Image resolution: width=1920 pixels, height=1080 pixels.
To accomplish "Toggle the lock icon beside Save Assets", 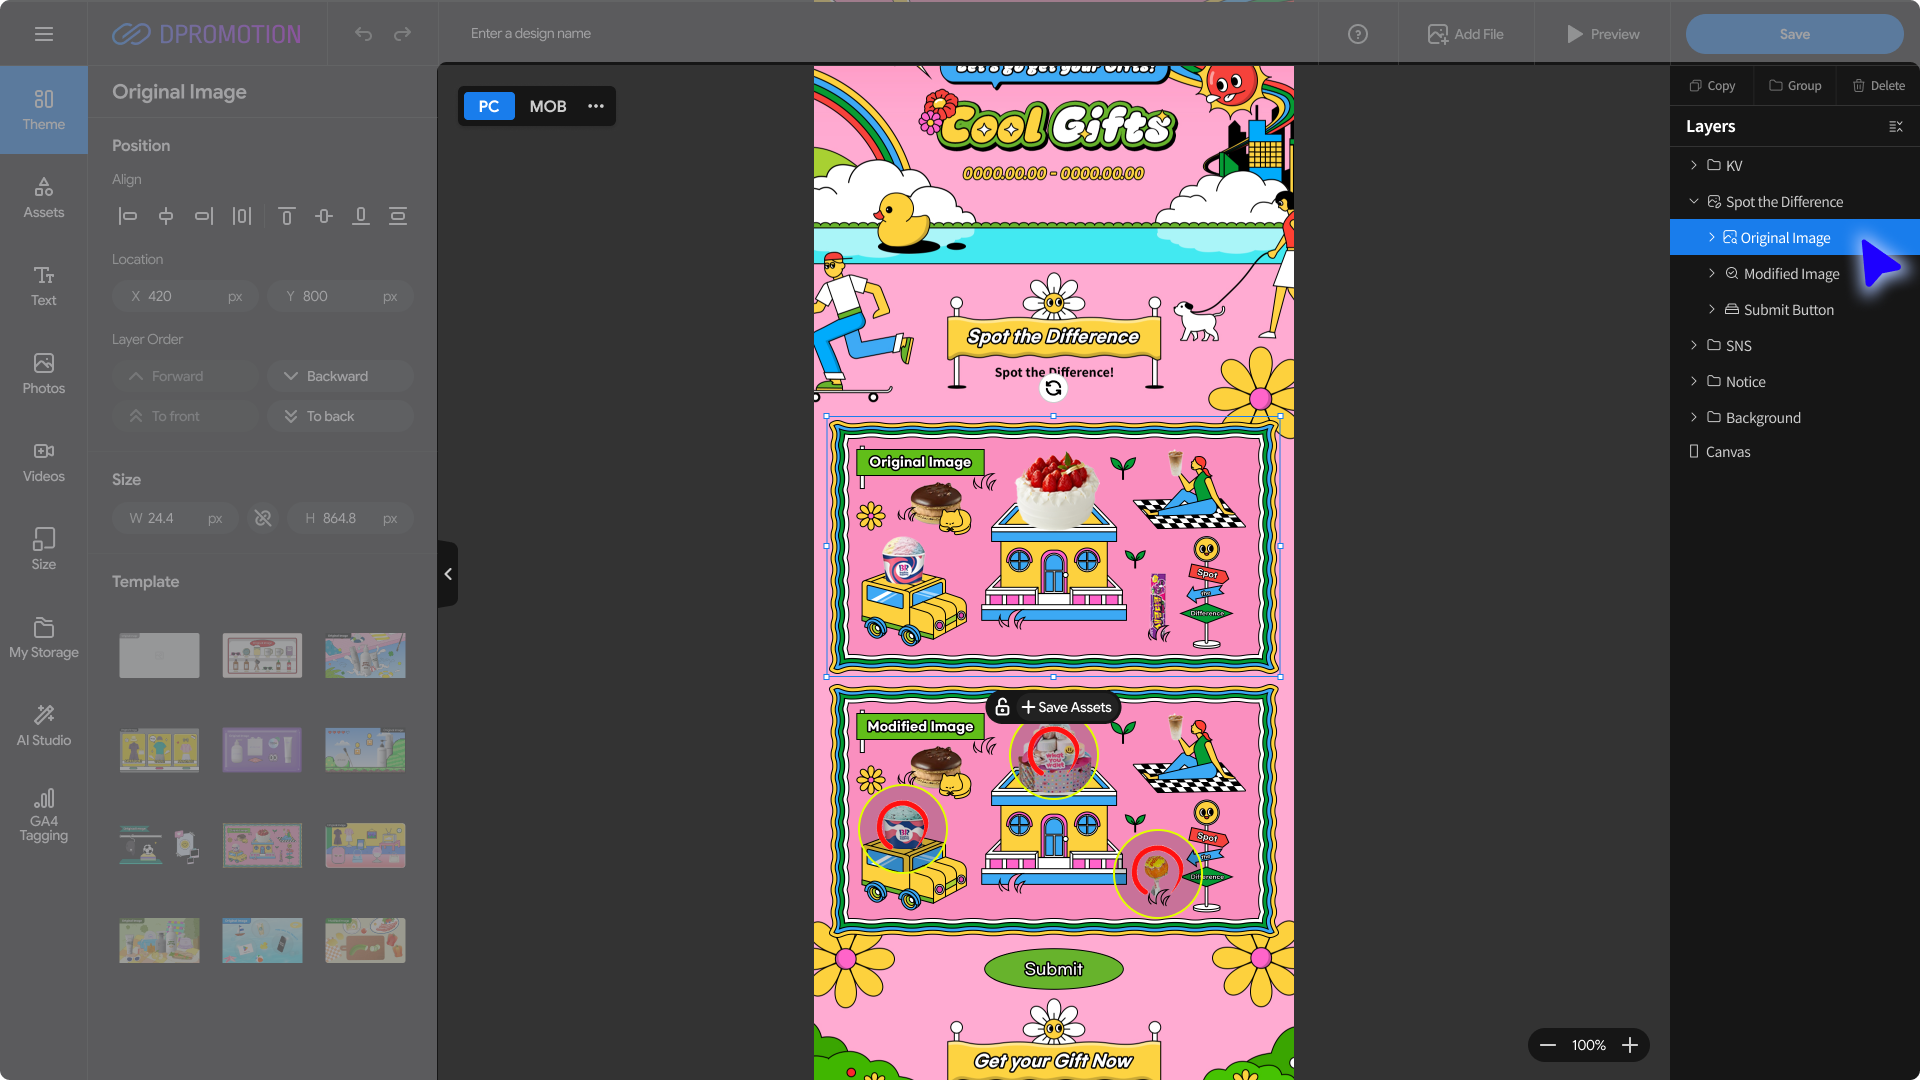I will tap(1002, 707).
